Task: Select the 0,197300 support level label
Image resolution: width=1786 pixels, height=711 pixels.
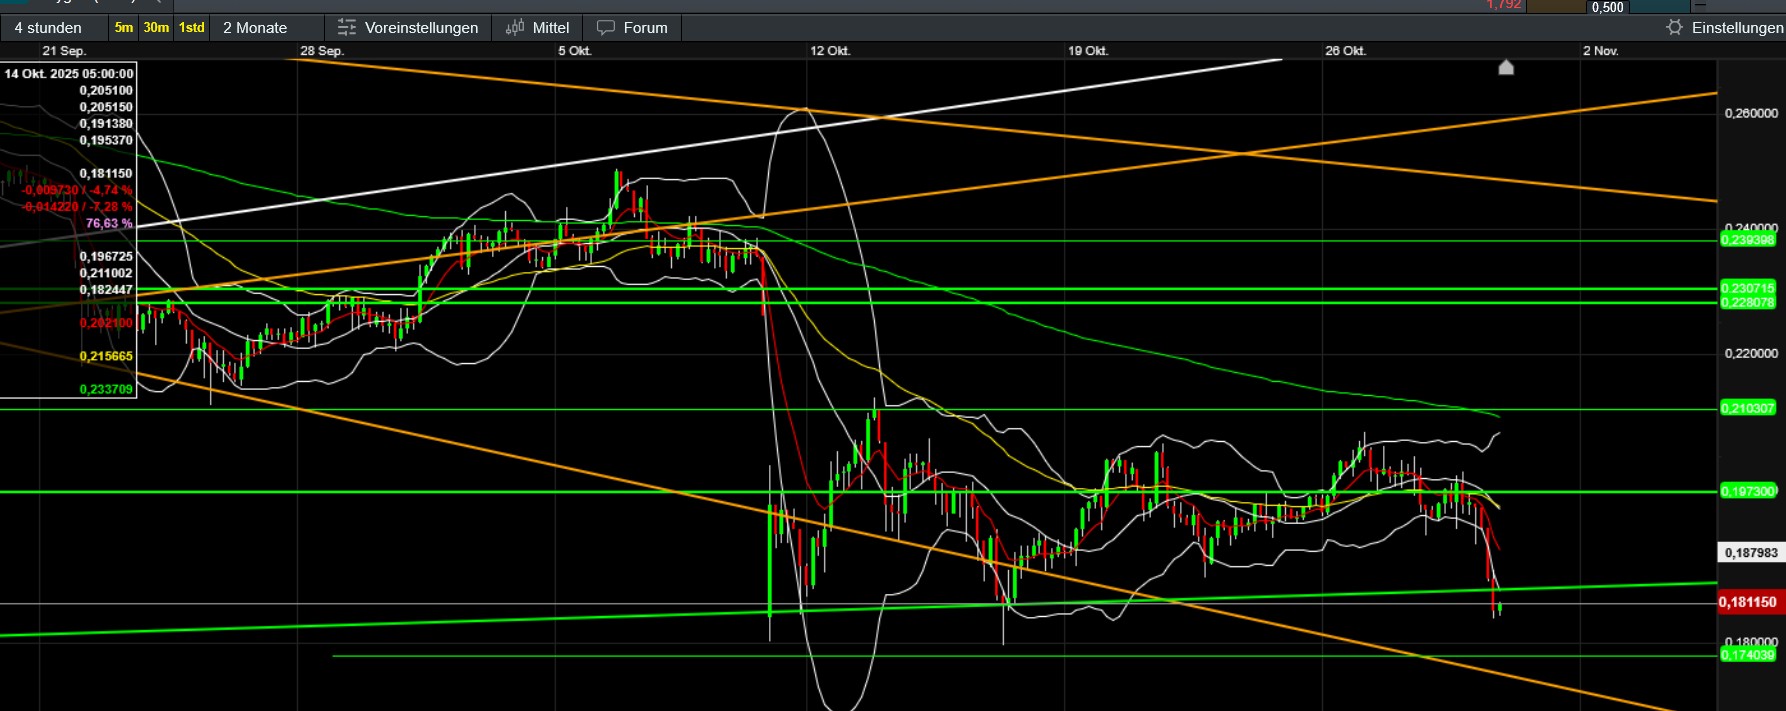Action: [x=1747, y=491]
